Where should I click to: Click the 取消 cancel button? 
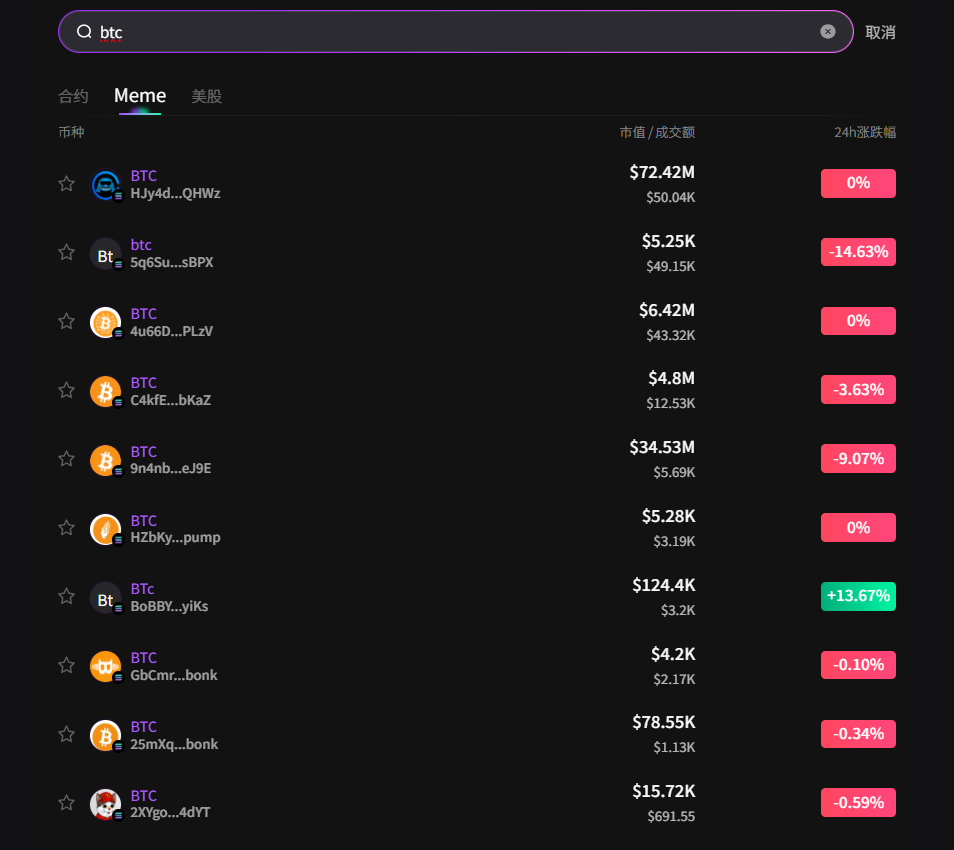coord(880,32)
